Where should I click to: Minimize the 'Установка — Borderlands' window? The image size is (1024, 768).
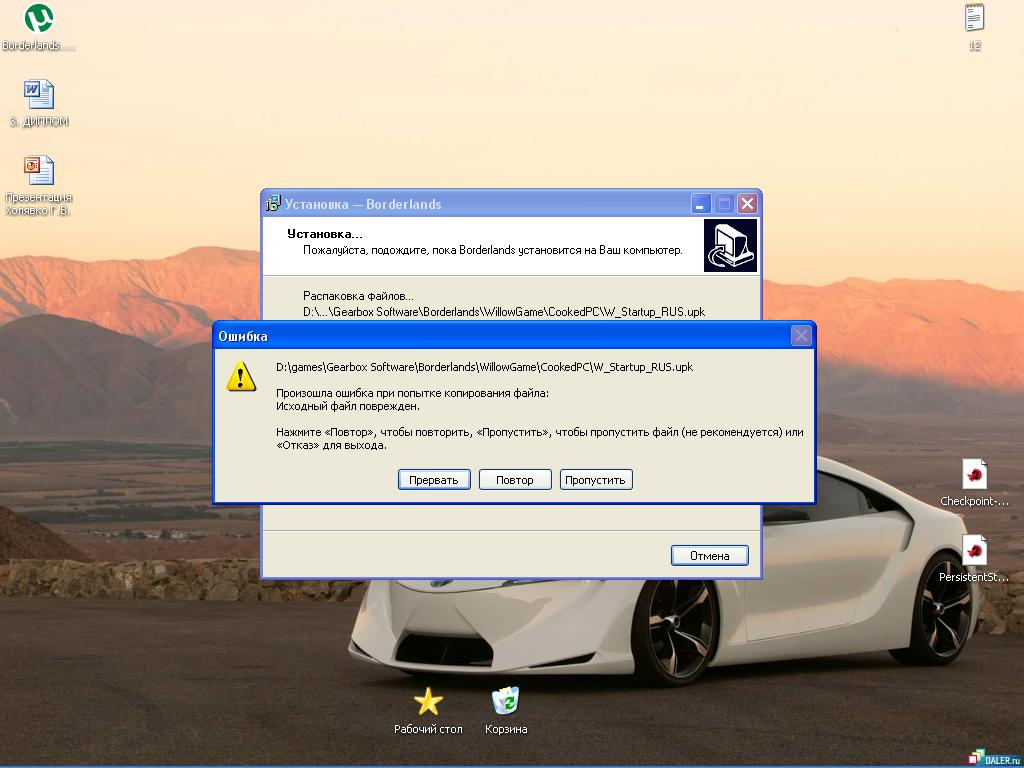click(x=700, y=204)
